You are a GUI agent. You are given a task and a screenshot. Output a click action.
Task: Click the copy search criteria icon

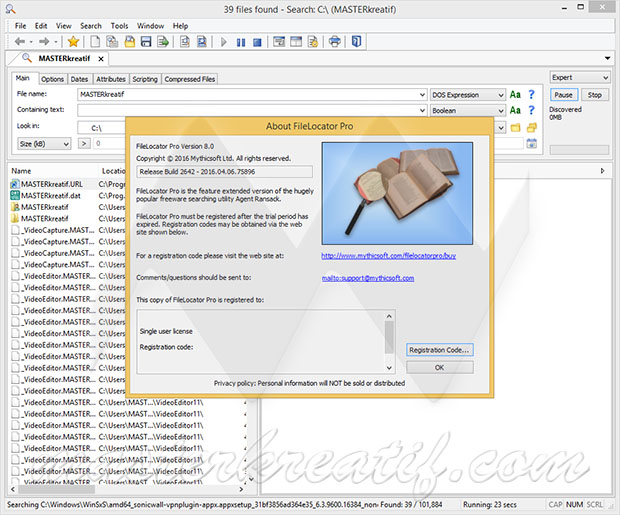click(x=112, y=42)
